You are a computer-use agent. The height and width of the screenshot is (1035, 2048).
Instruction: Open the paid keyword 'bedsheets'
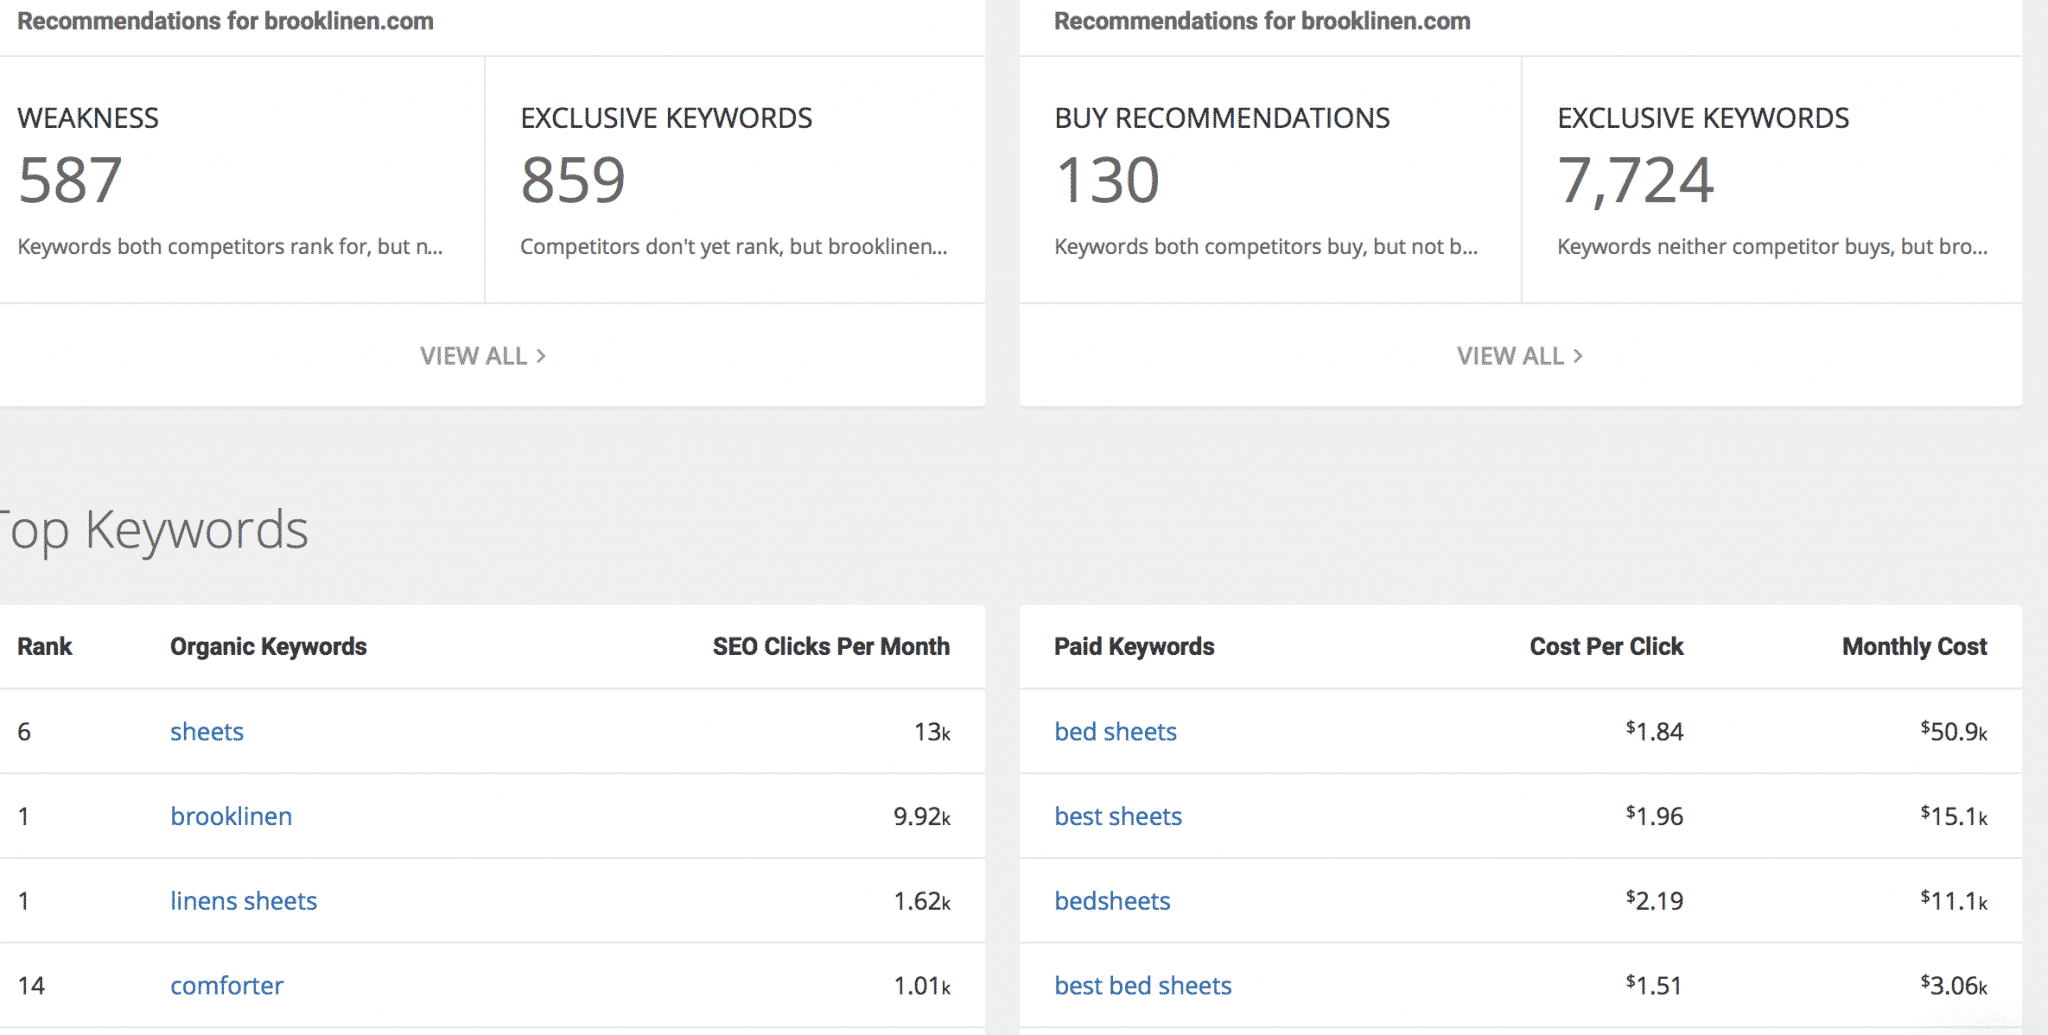coord(1112,901)
